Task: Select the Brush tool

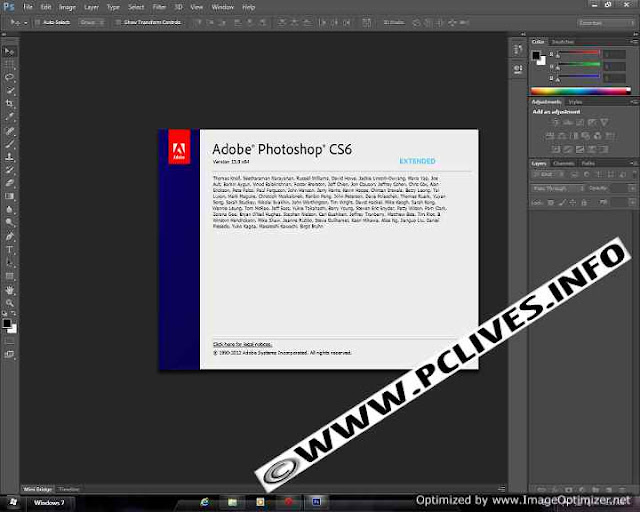Action: pos(9,144)
